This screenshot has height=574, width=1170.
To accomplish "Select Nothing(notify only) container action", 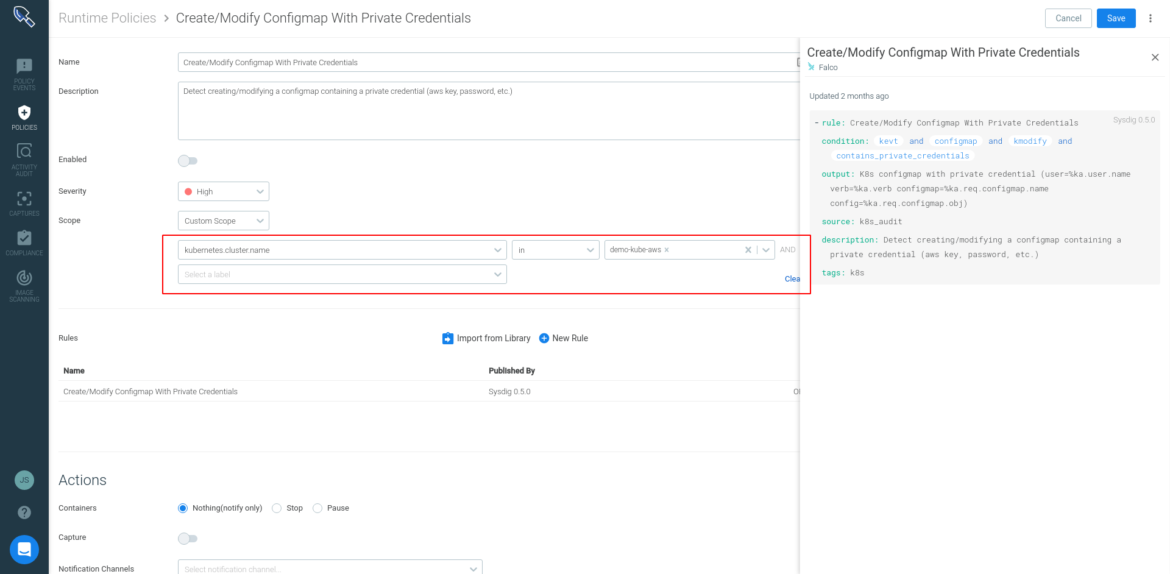I will (183, 508).
